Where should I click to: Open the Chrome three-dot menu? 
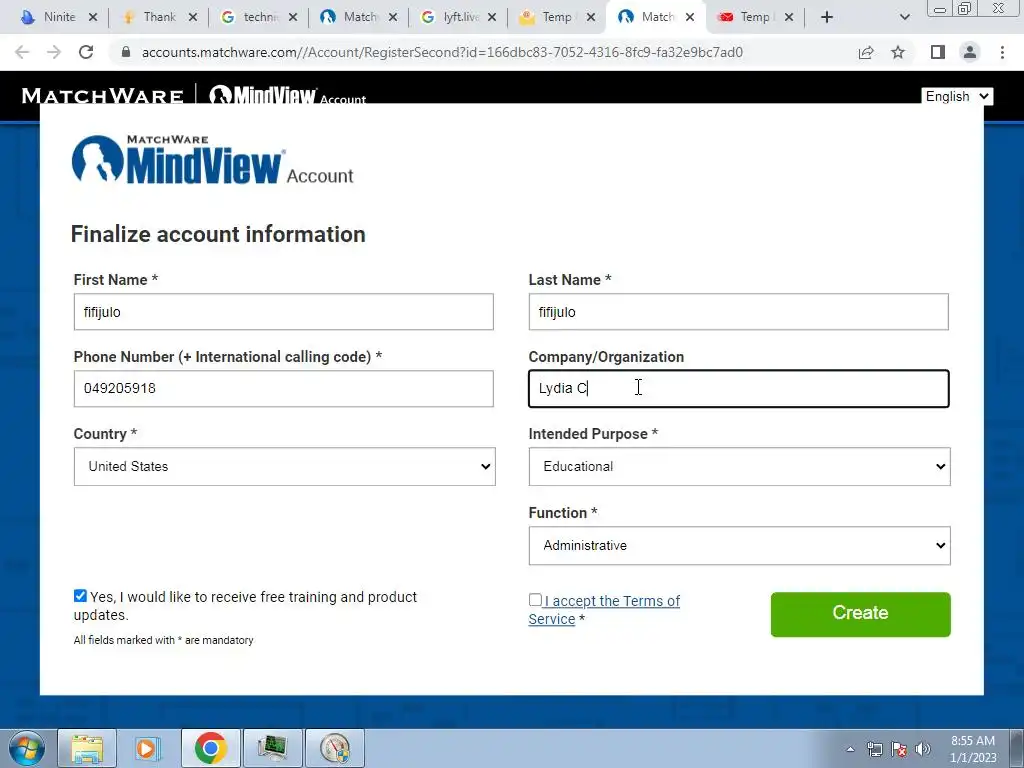(x=1002, y=52)
